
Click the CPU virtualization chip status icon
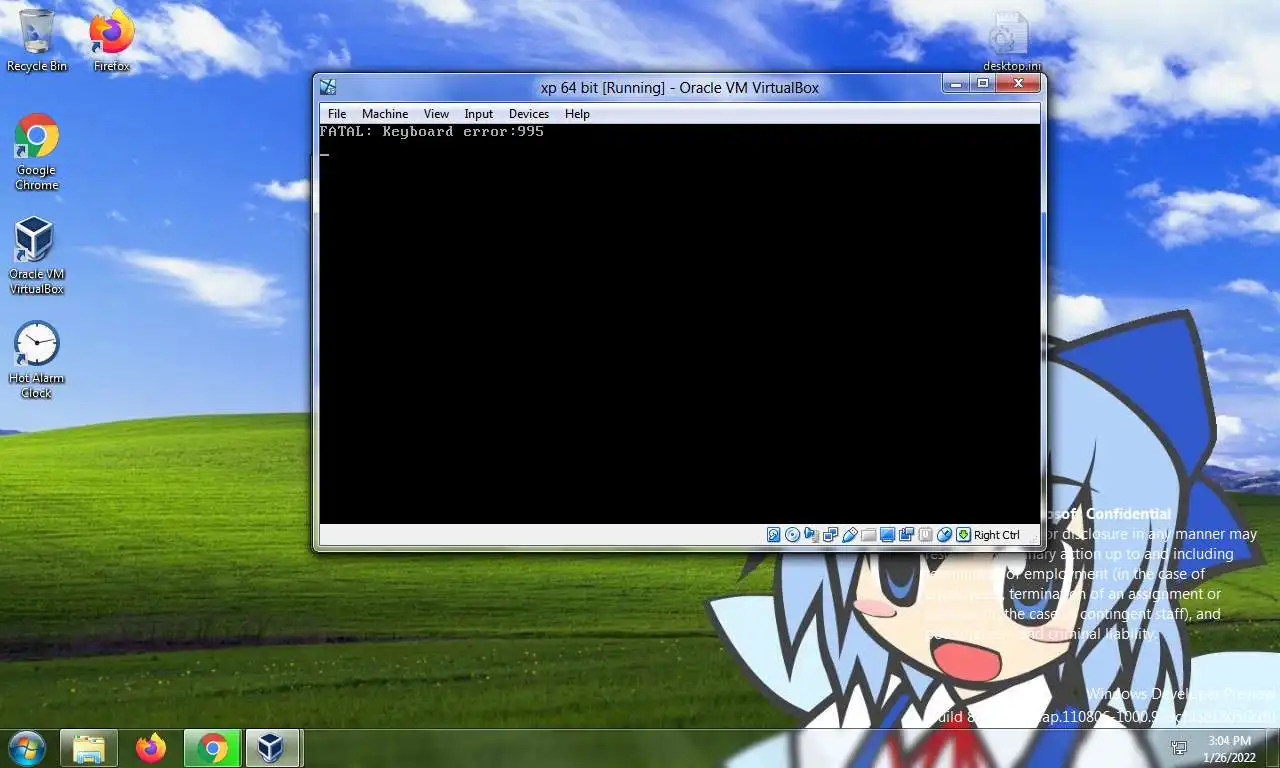pos(925,535)
